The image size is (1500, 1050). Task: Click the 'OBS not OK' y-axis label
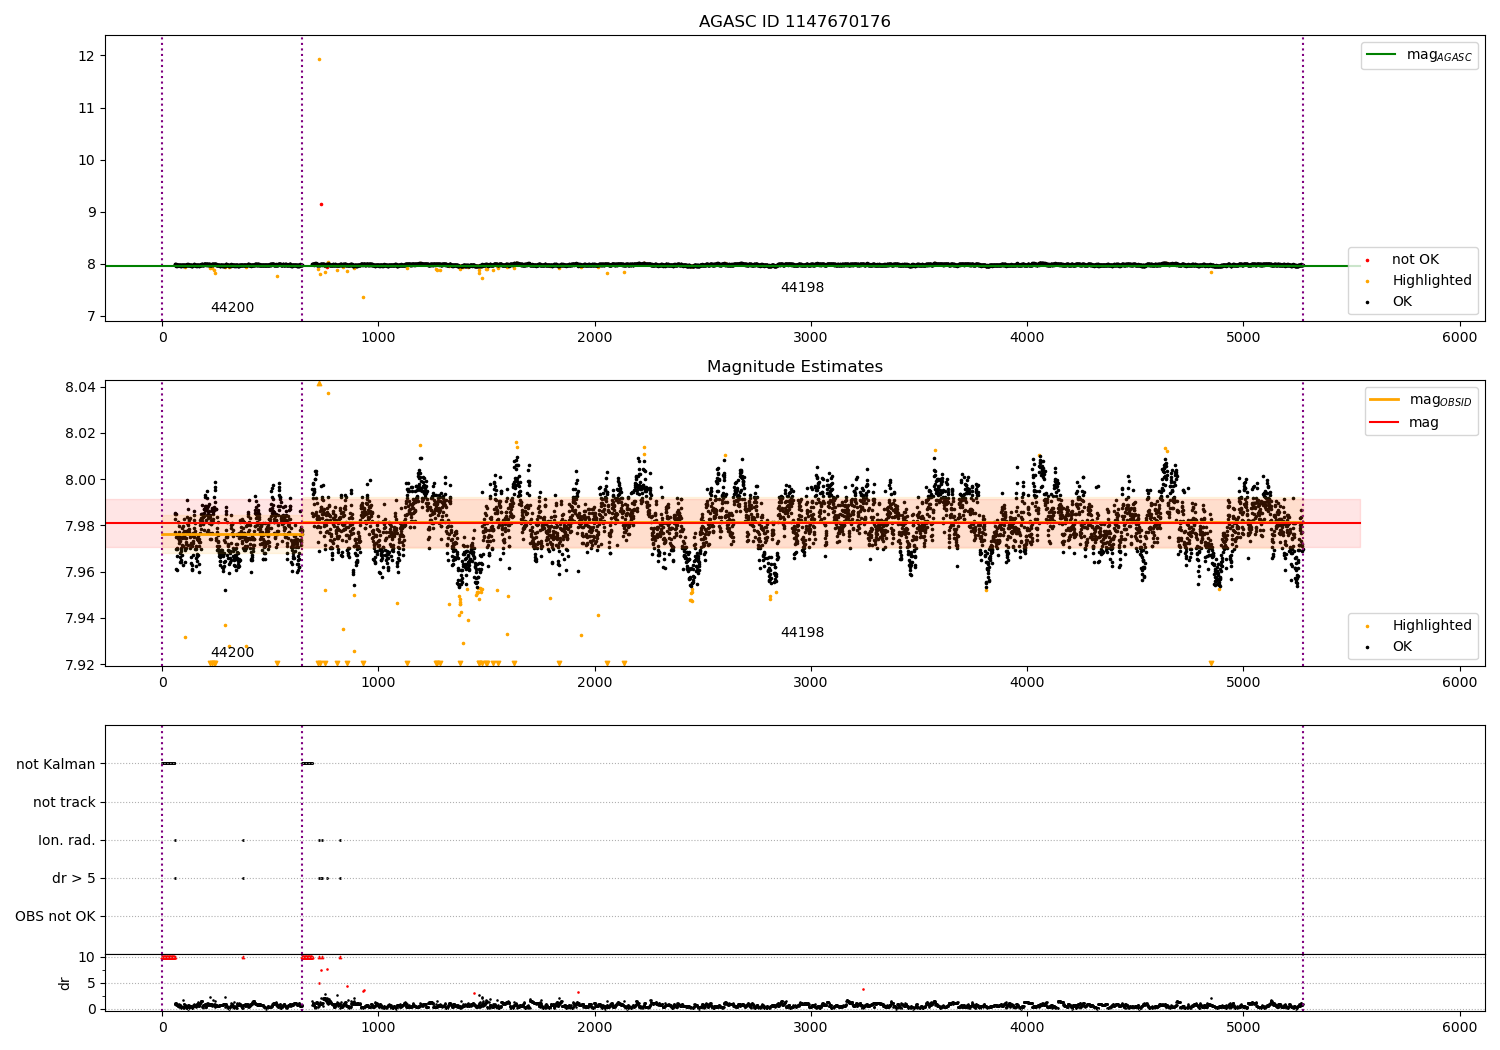click(55, 916)
